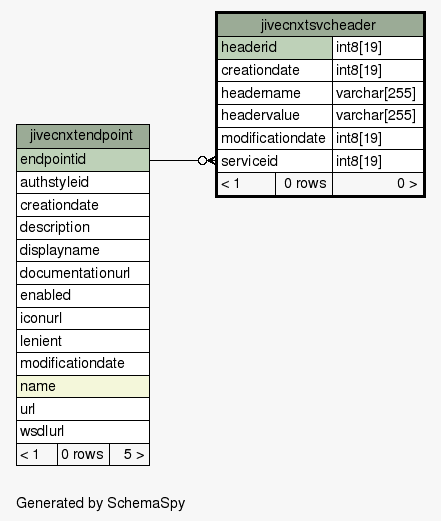The image size is (441, 521).
Task: Select the displayname column
Action: [83, 250]
